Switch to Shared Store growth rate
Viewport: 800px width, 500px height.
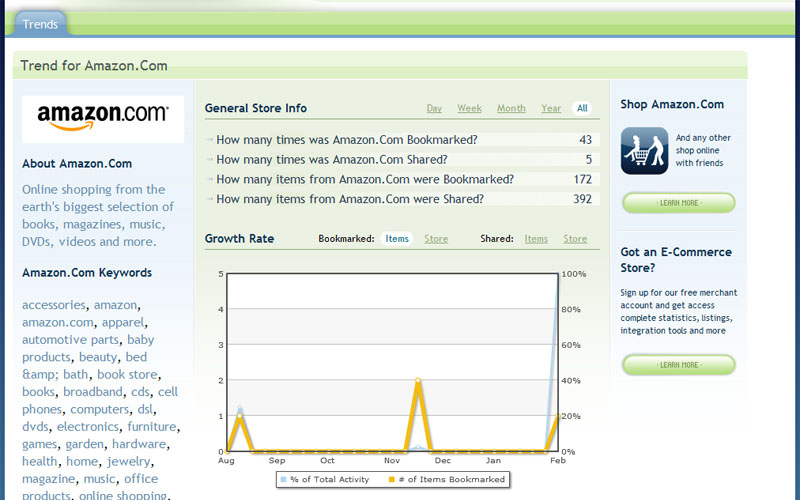(575, 239)
